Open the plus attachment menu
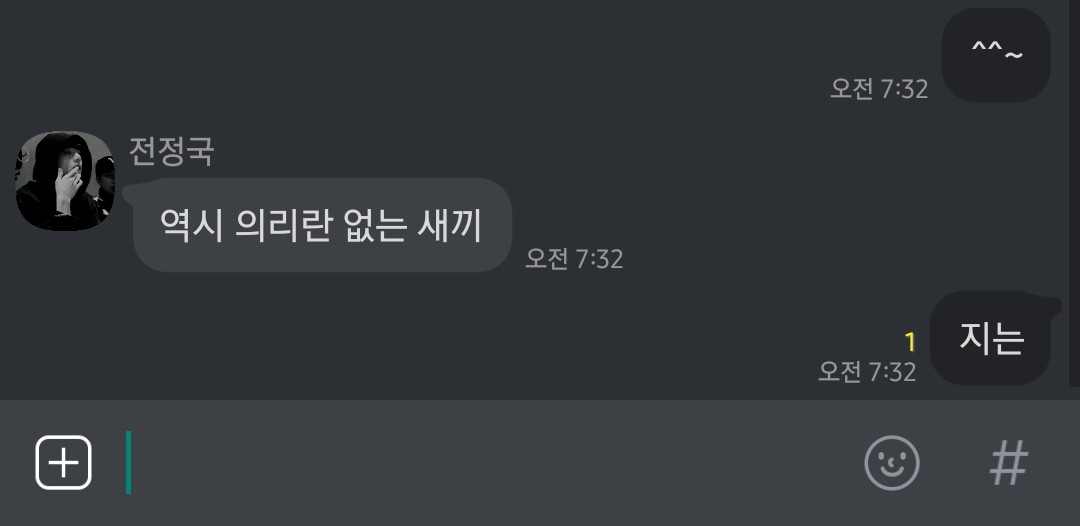Viewport: 1080px width, 526px height. [63, 463]
